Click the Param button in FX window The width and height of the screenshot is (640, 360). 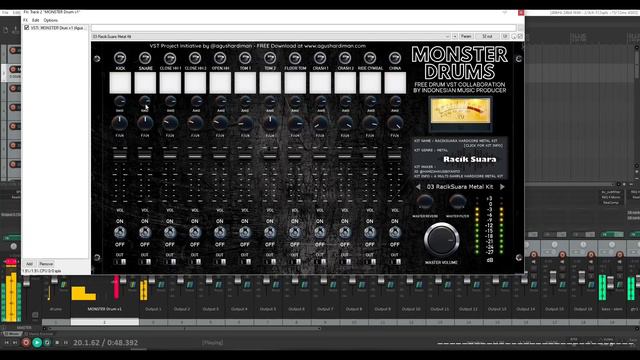coord(466,36)
